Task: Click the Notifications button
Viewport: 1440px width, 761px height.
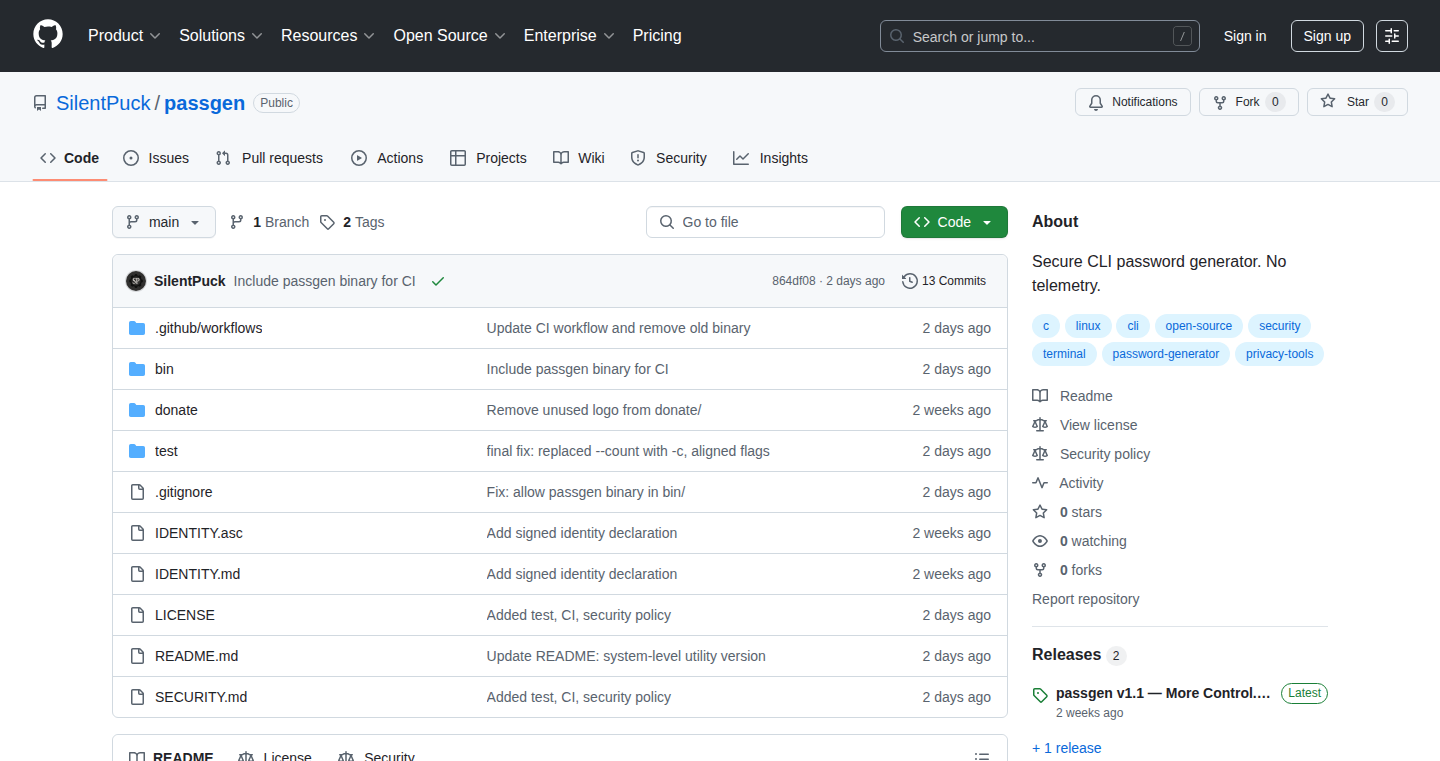Action: point(1133,102)
